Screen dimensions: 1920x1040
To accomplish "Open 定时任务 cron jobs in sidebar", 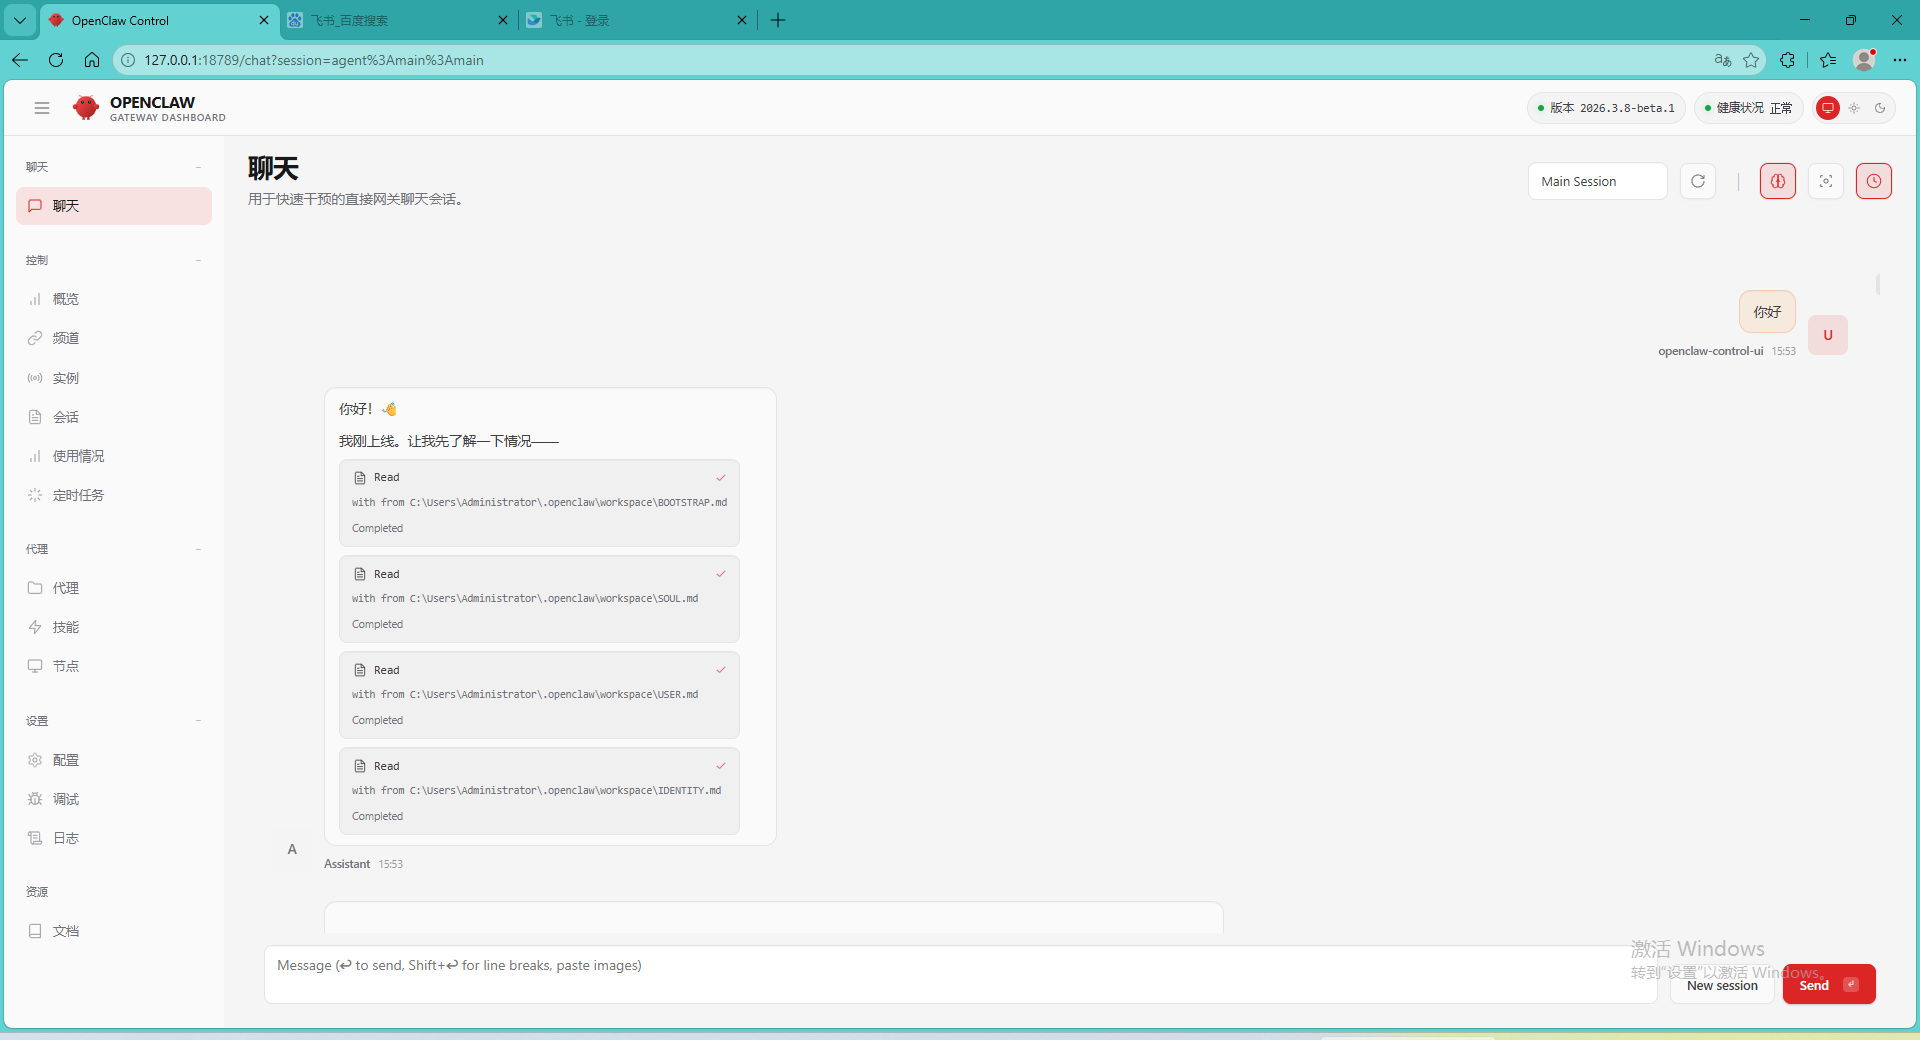I will [114, 495].
